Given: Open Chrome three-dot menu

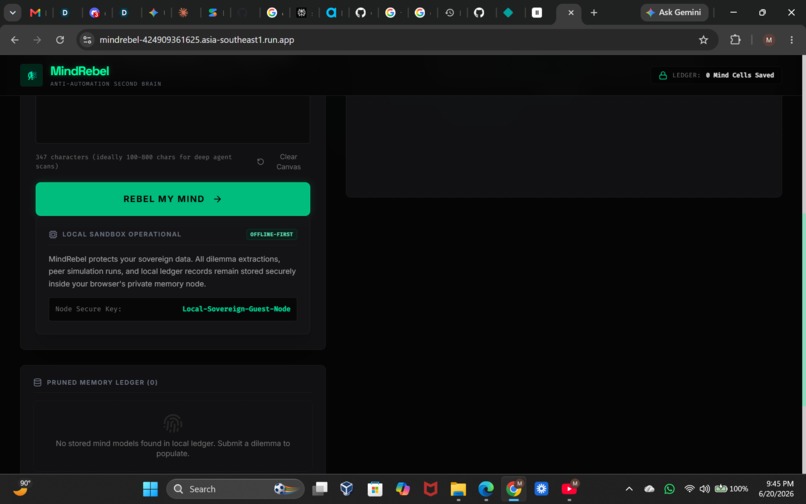Looking at the screenshot, I should coord(792,40).
